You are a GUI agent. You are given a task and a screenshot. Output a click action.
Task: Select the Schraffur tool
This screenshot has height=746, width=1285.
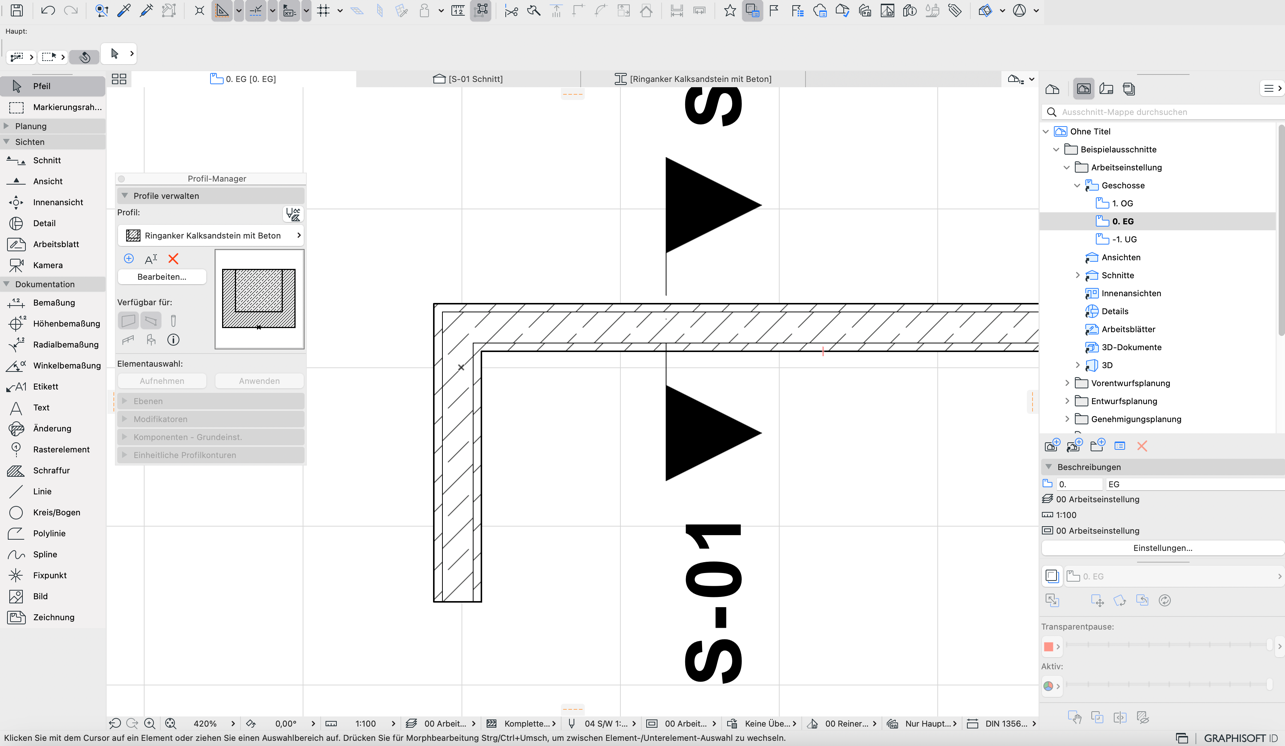tap(53, 470)
